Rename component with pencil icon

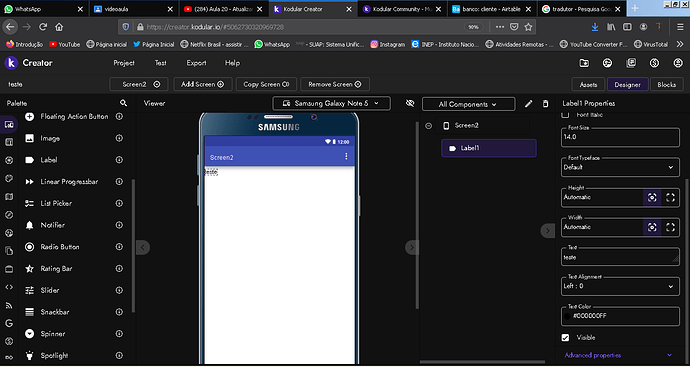click(x=529, y=104)
